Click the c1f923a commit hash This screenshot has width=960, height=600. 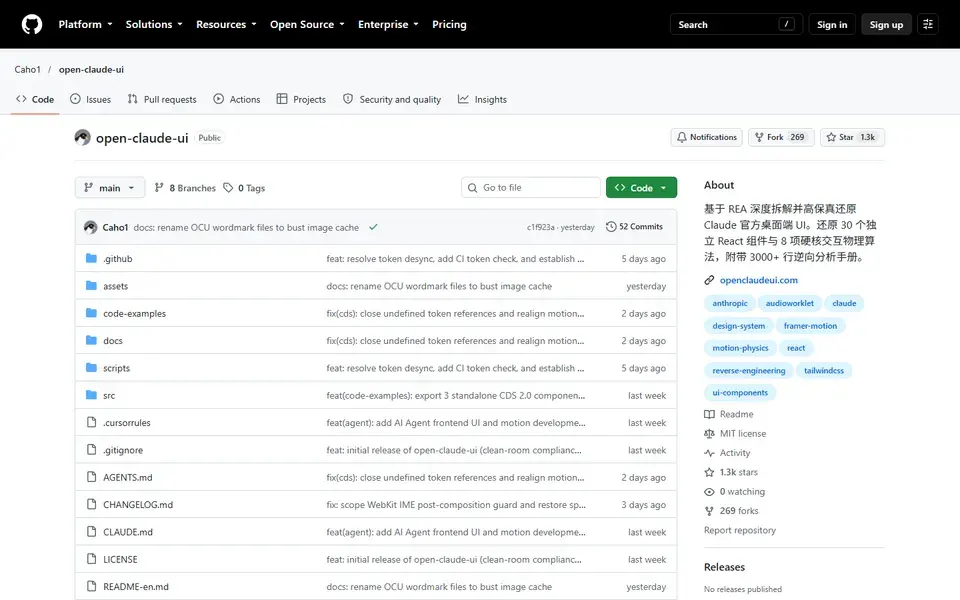540,227
